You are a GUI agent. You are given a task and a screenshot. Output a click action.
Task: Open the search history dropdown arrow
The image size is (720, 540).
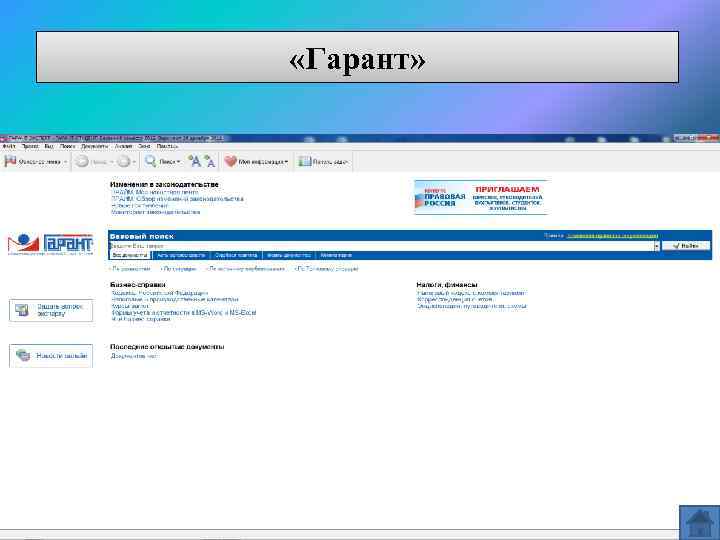(x=657, y=246)
